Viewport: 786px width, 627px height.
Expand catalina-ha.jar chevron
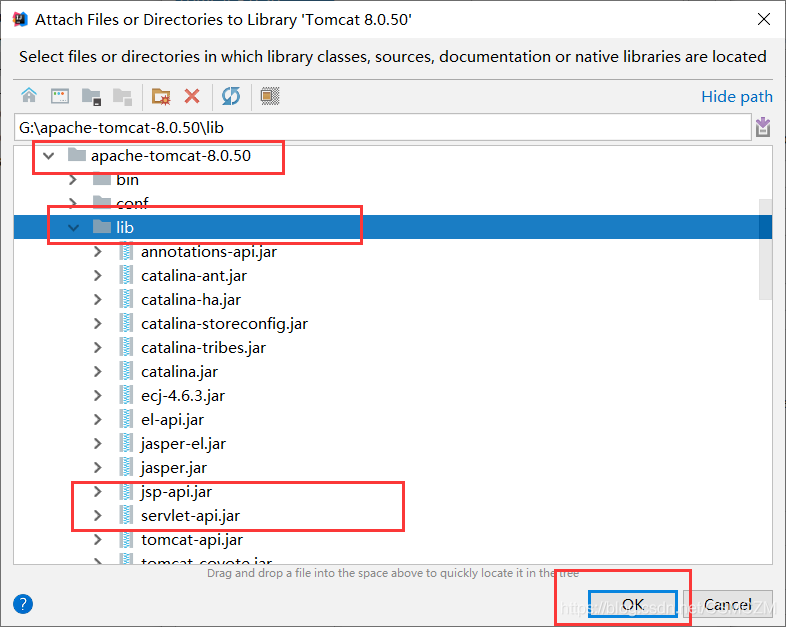tap(98, 300)
